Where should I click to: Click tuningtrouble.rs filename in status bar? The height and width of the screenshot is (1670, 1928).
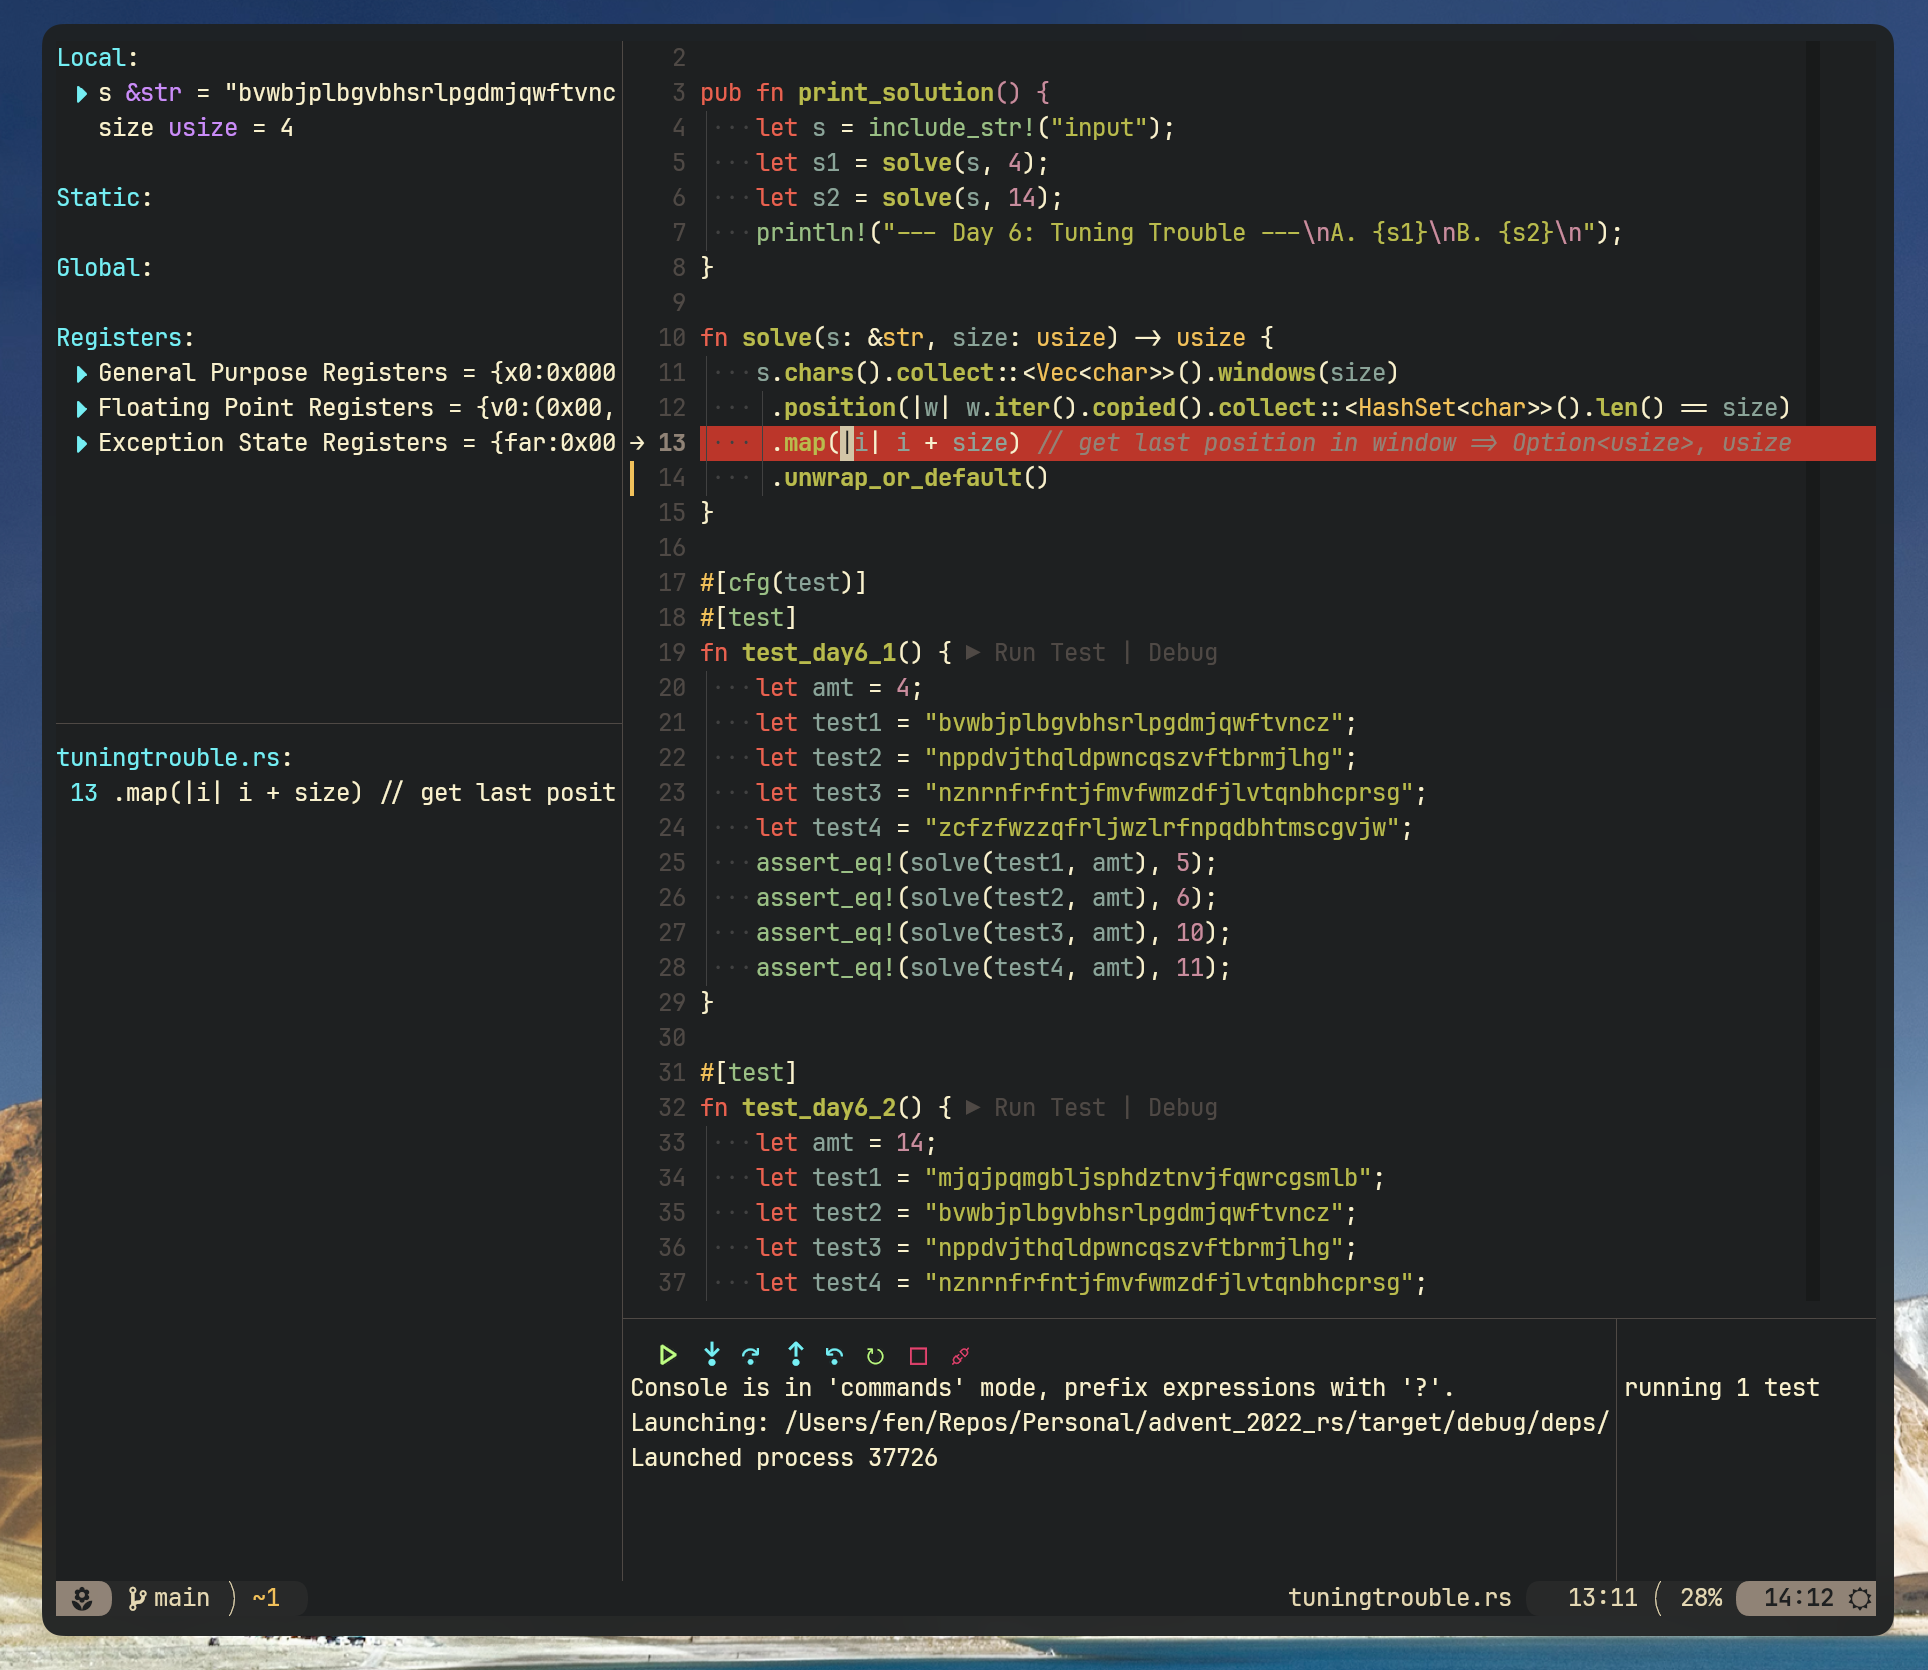tap(1399, 1598)
